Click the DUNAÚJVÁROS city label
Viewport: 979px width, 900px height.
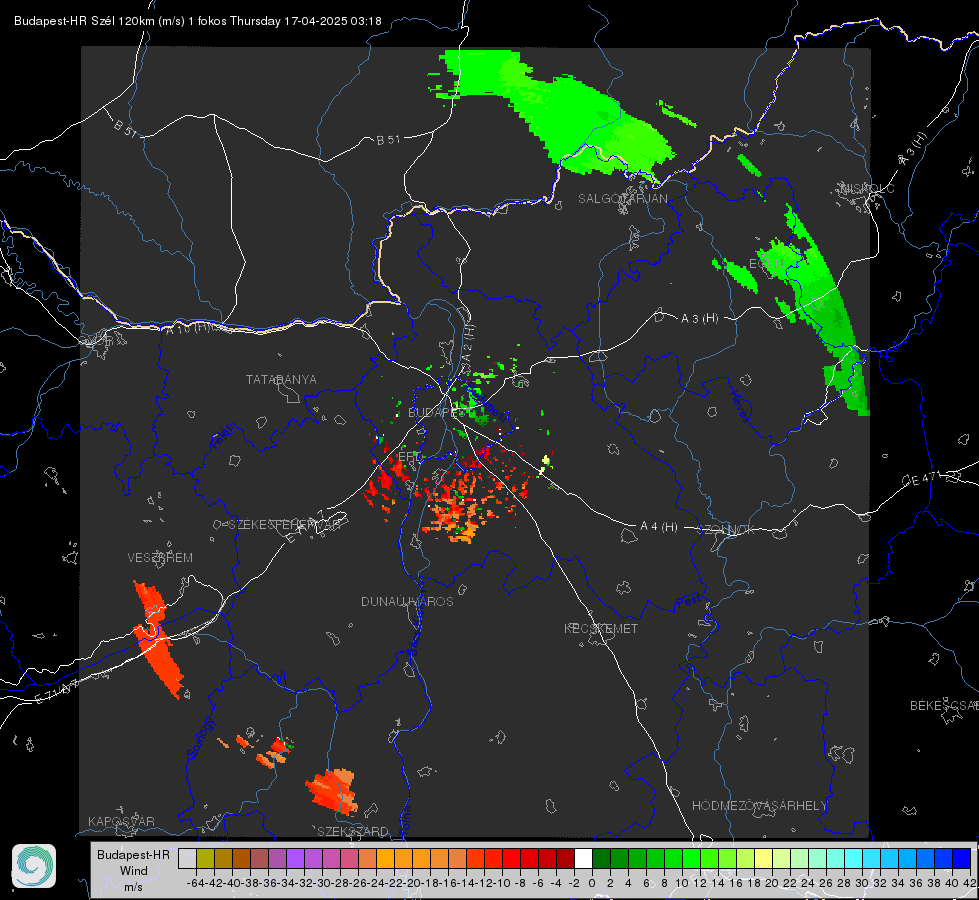407,601
